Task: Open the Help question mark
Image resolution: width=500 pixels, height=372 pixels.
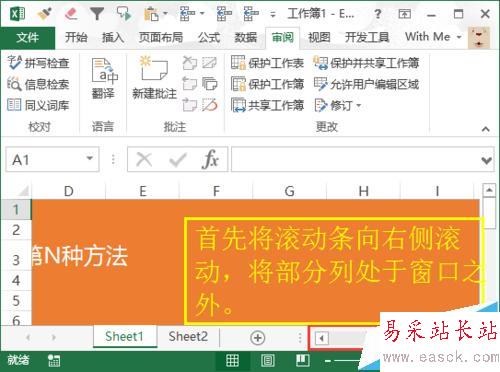Action: pyautogui.click(x=377, y=14)
